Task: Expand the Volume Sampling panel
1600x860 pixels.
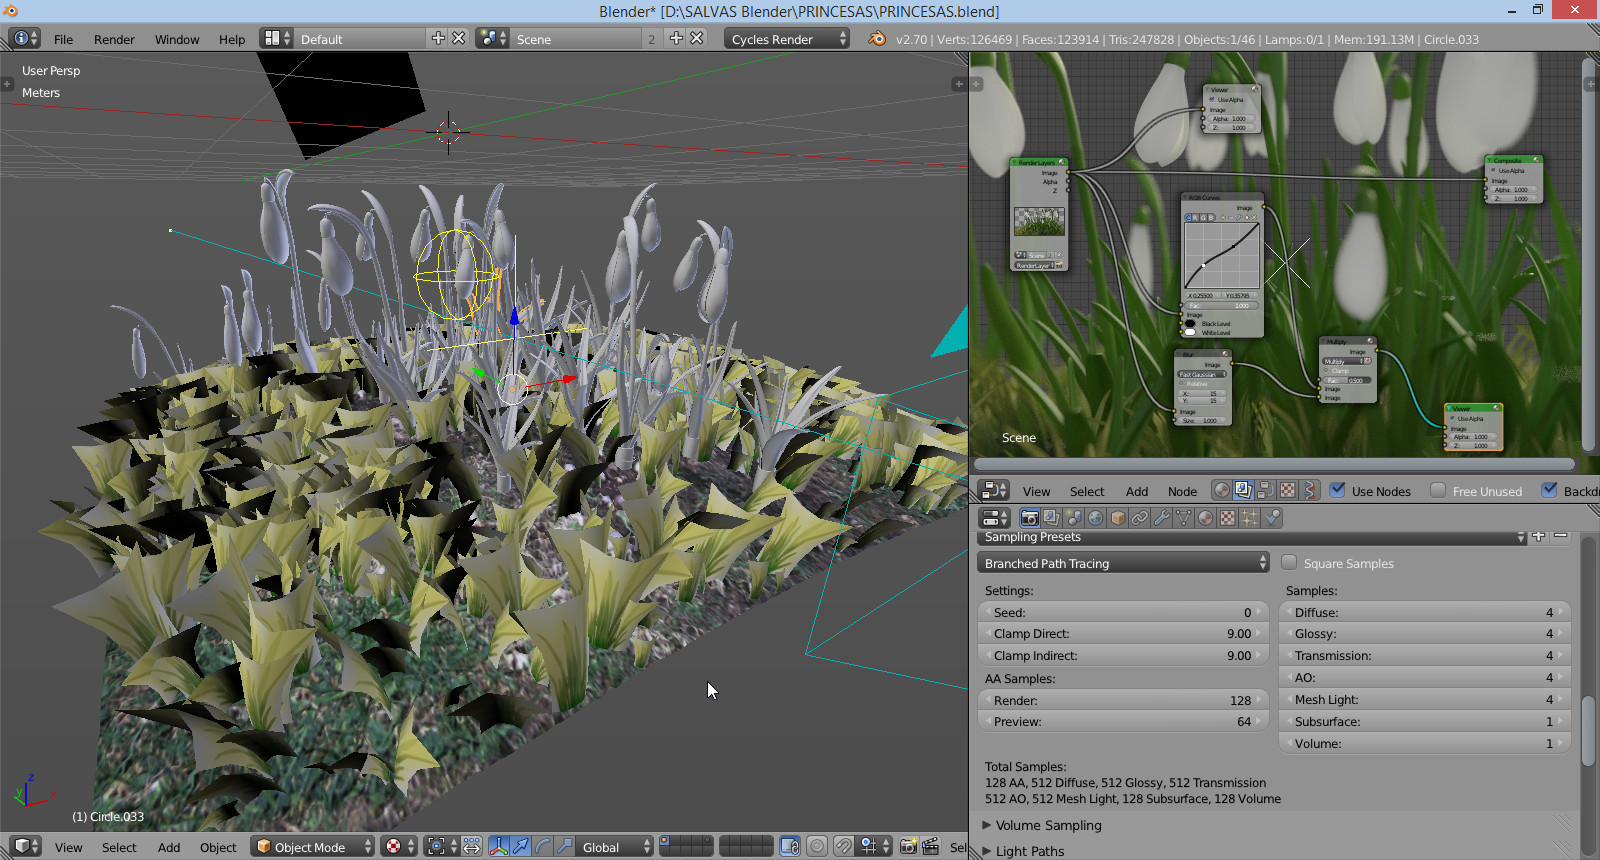Action: (x=1048, y=825)
